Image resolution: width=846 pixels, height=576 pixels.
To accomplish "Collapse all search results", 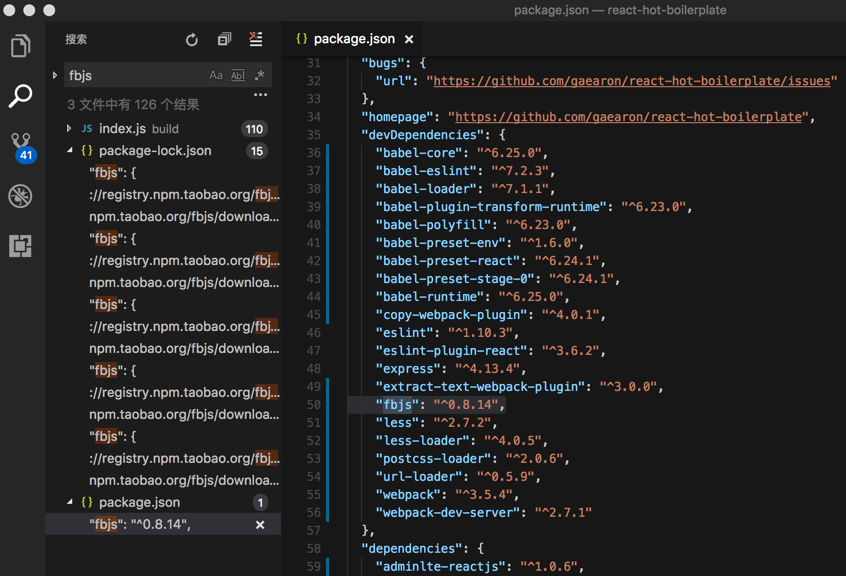I will coord(224,40).
